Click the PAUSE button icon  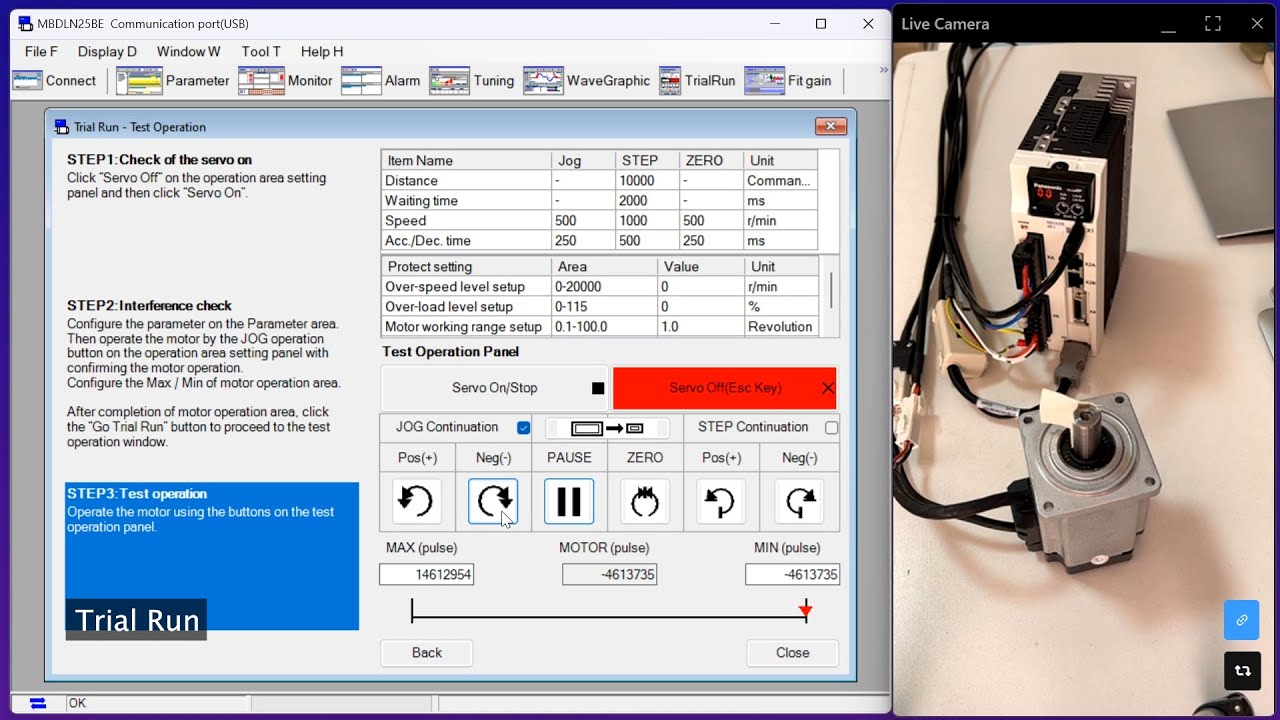569,501
